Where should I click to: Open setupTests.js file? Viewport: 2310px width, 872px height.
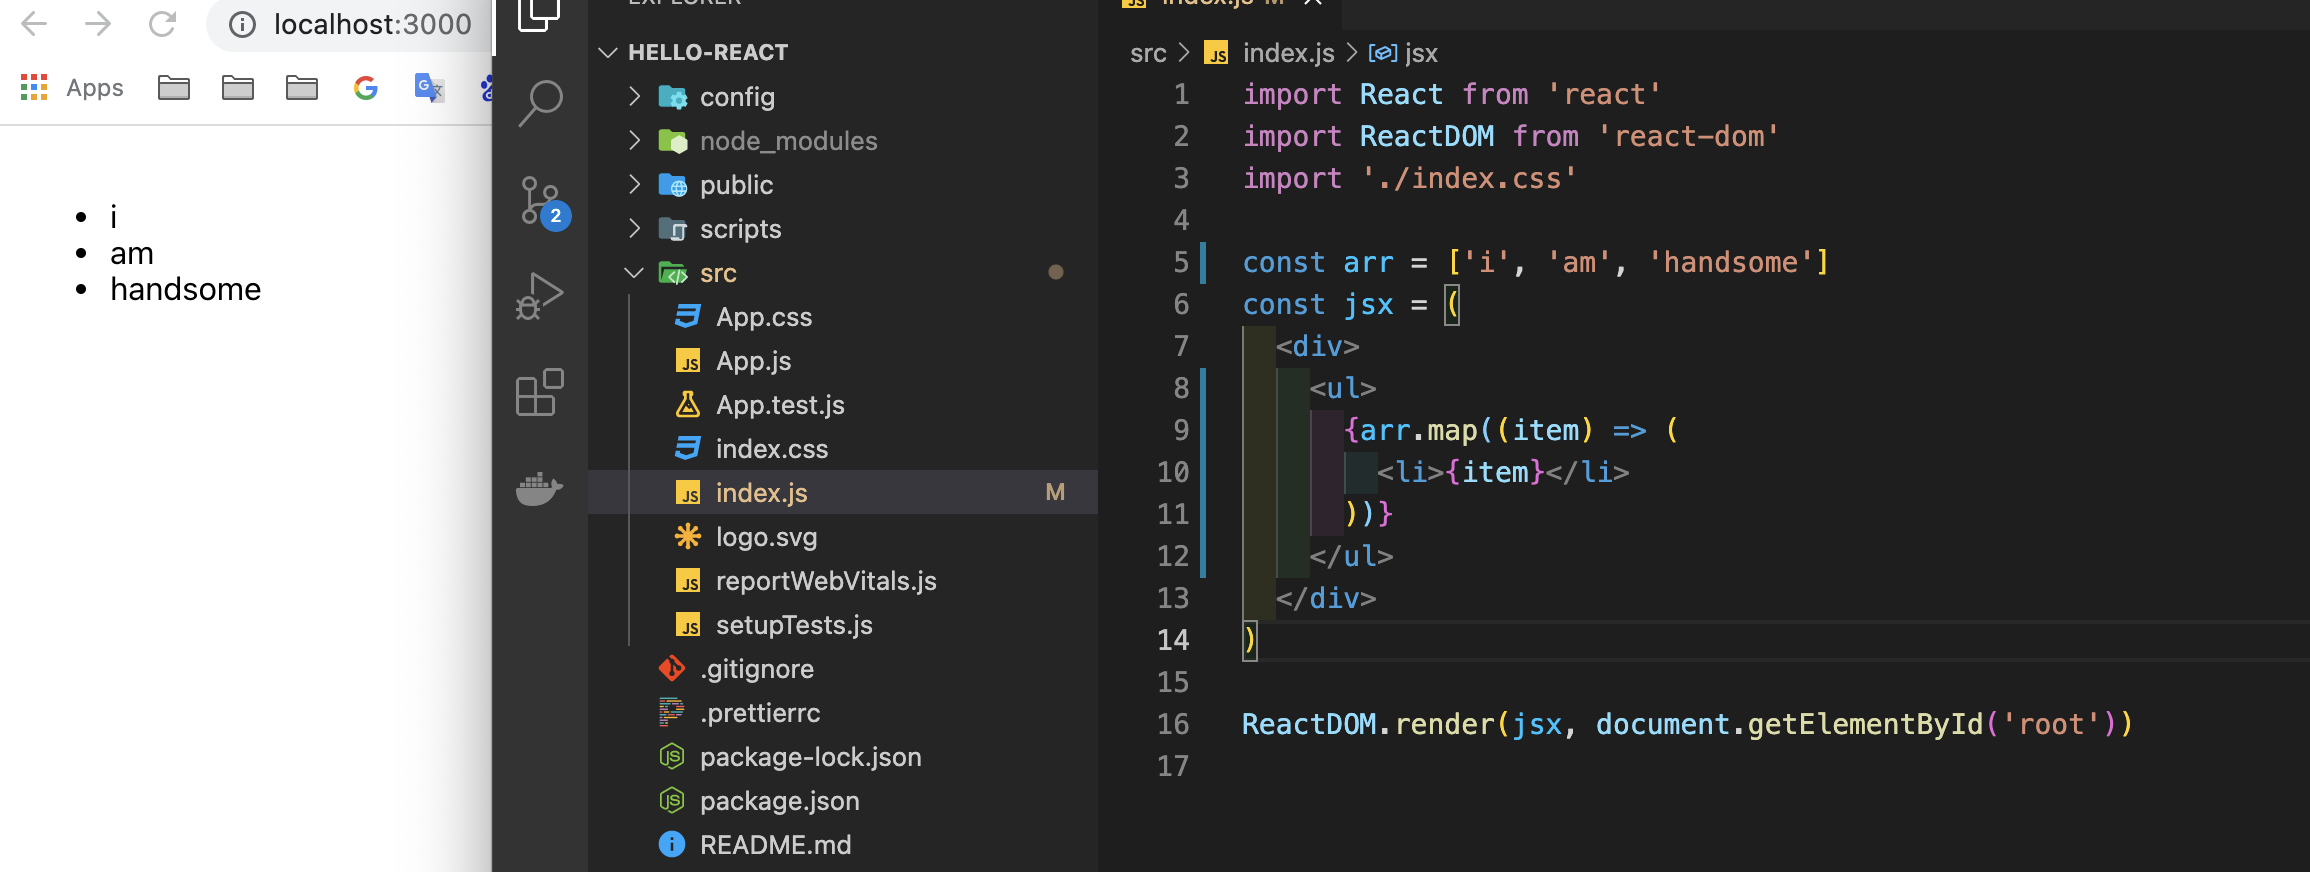[842, 625]
